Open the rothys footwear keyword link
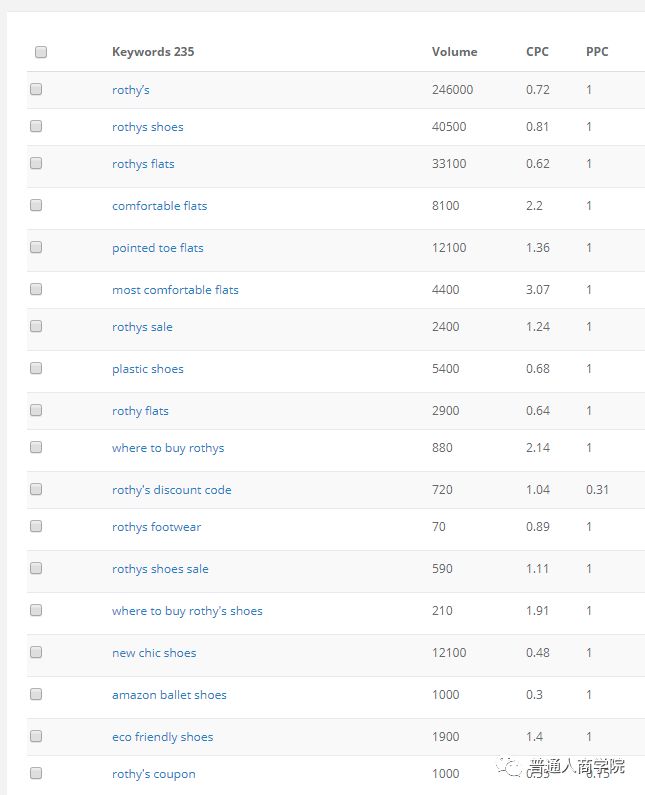 pyautogui.click(x=156, y=527)
